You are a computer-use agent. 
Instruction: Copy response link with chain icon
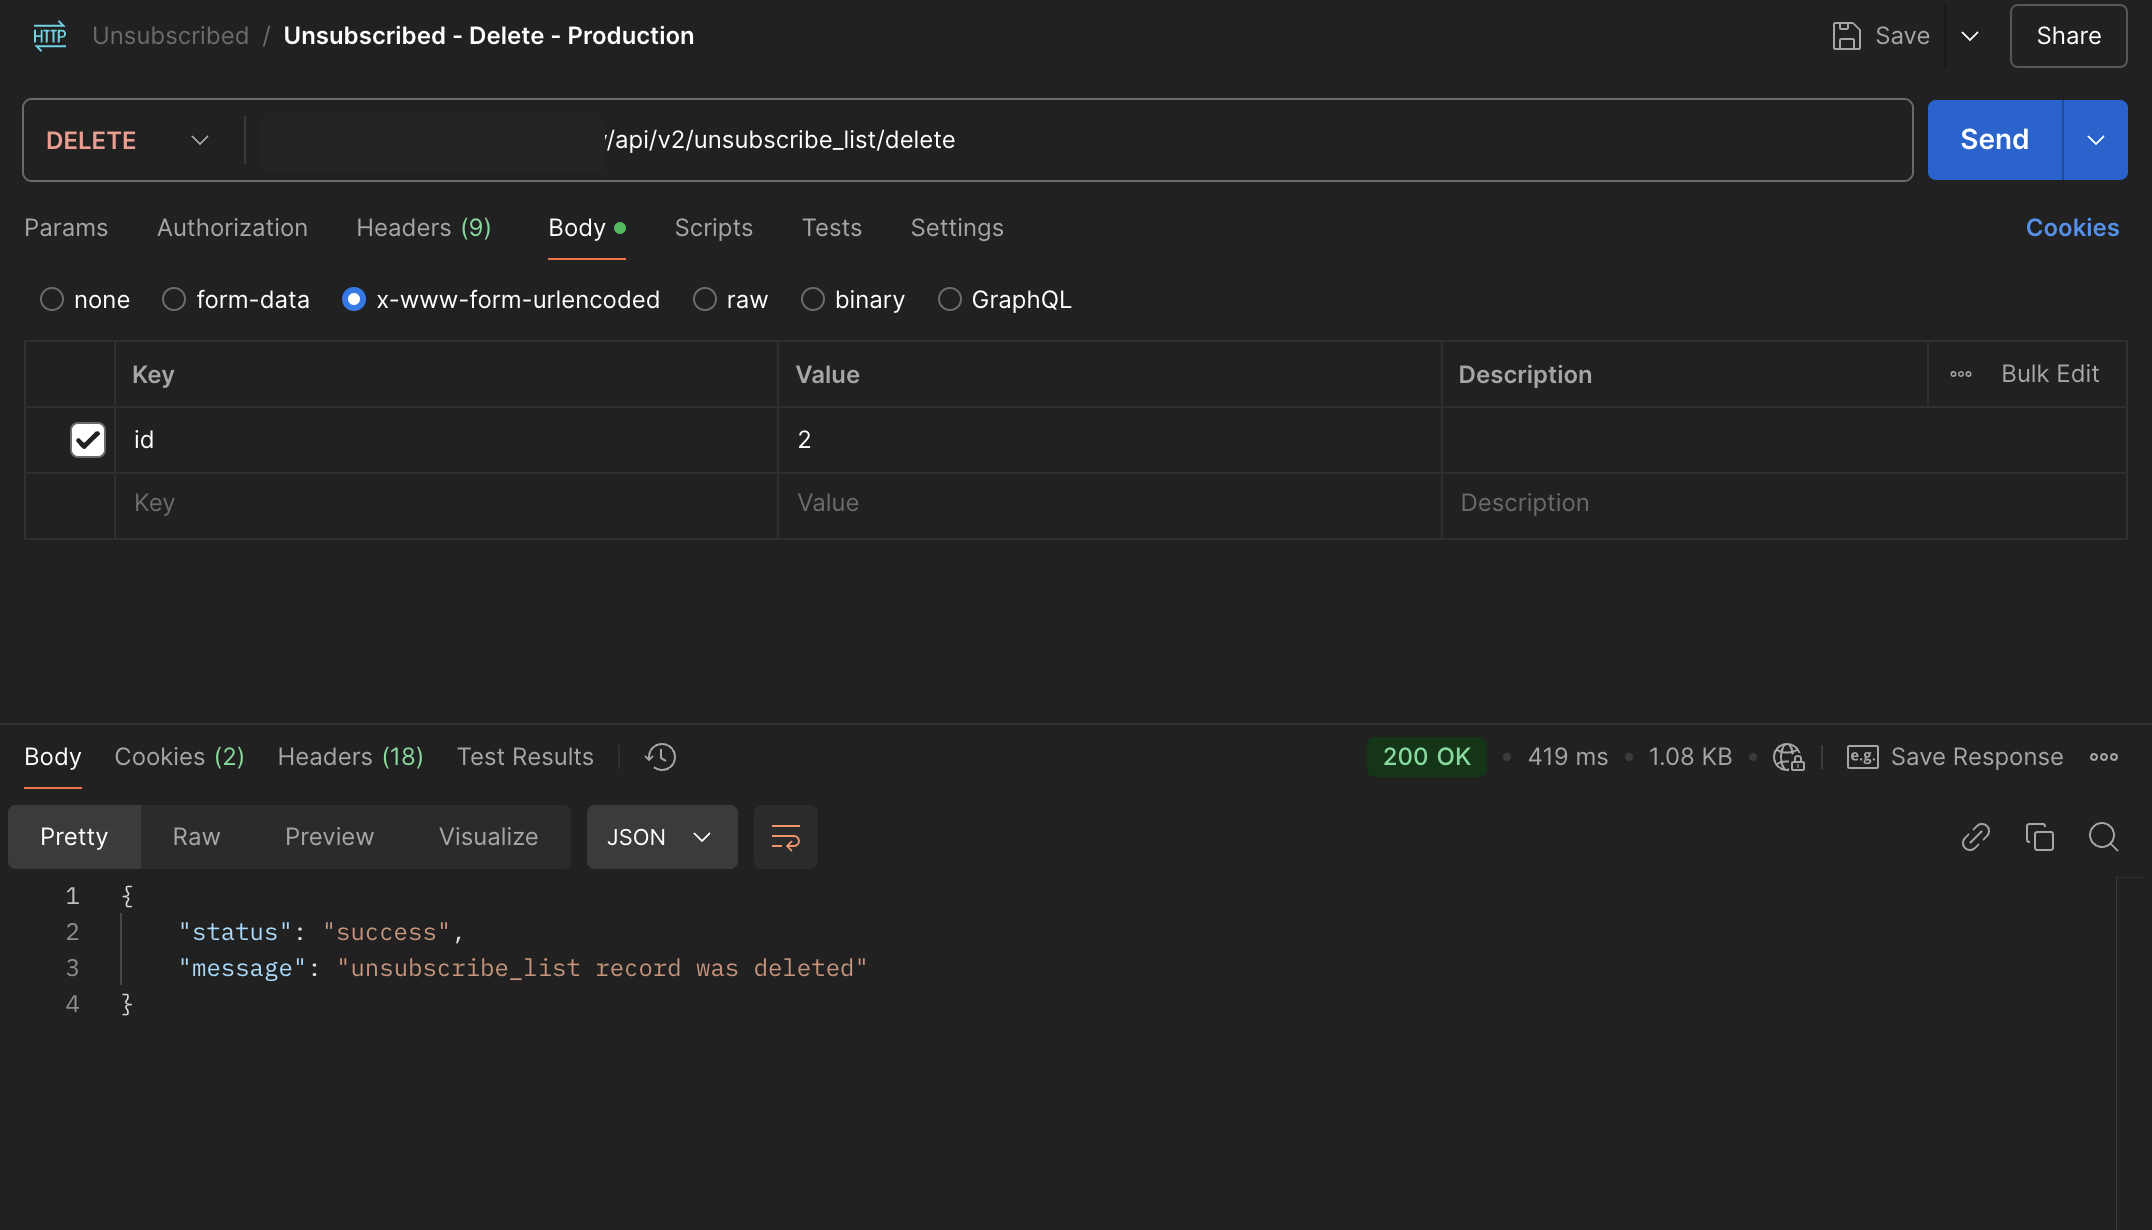click(1975, 837)
